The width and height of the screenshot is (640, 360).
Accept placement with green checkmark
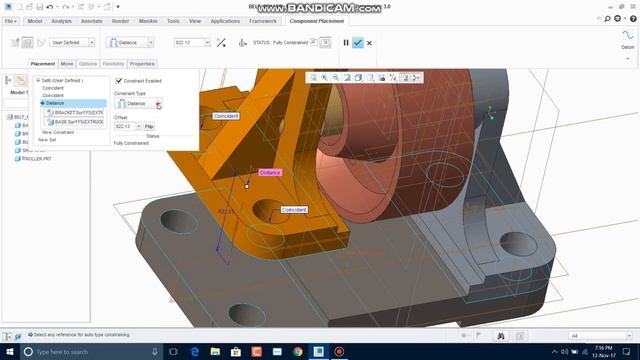(358, 42)
